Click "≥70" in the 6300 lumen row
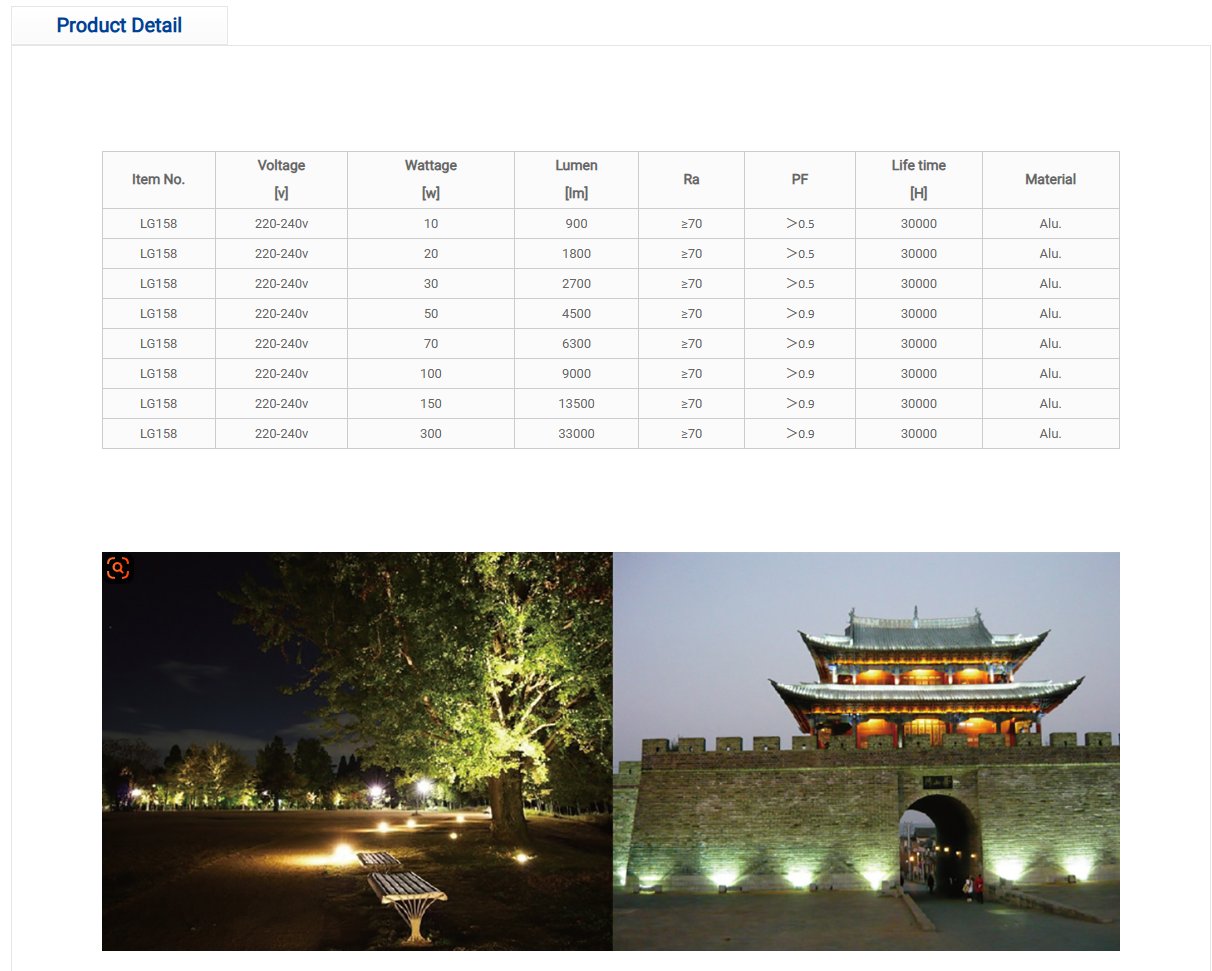The width and height of the screenshot is (1212, 971). coord(691,344)
